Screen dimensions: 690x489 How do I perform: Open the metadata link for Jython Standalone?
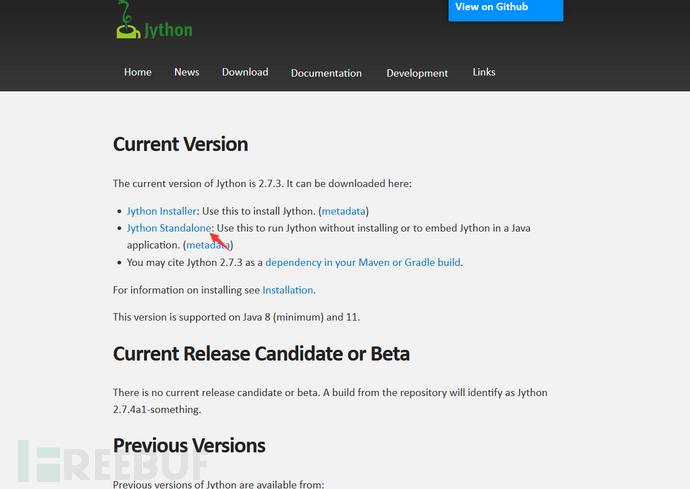(208, 245)
